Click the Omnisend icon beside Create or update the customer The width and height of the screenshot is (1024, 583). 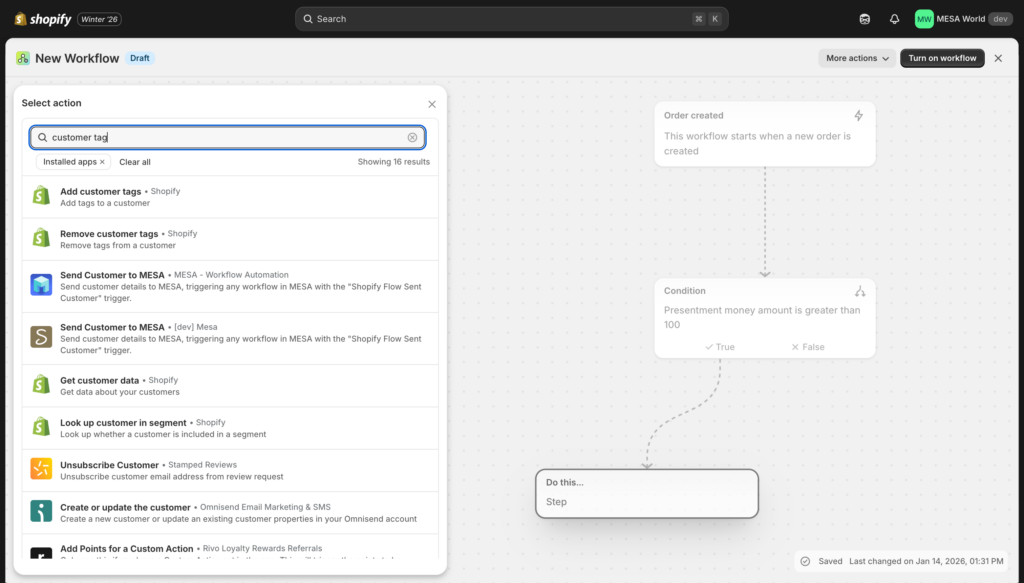[41, 511]
